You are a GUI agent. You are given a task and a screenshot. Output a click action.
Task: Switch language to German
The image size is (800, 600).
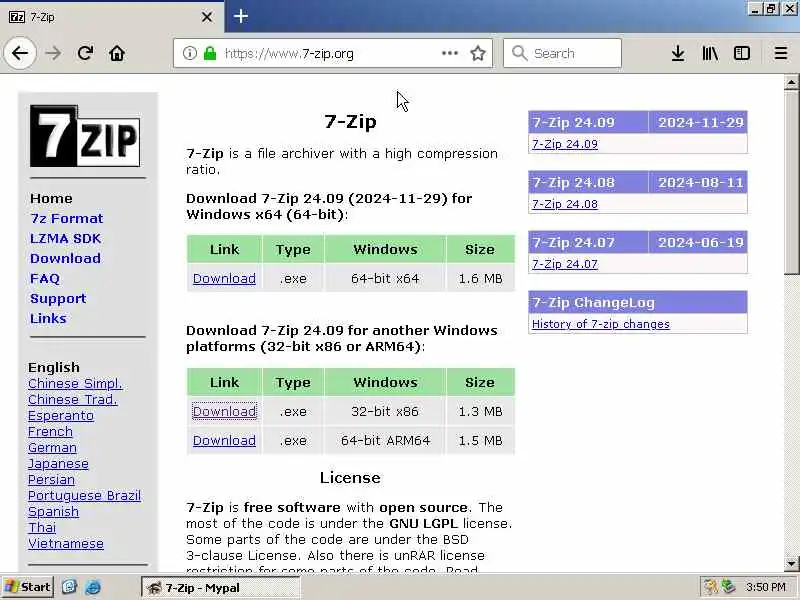(52, 447)
